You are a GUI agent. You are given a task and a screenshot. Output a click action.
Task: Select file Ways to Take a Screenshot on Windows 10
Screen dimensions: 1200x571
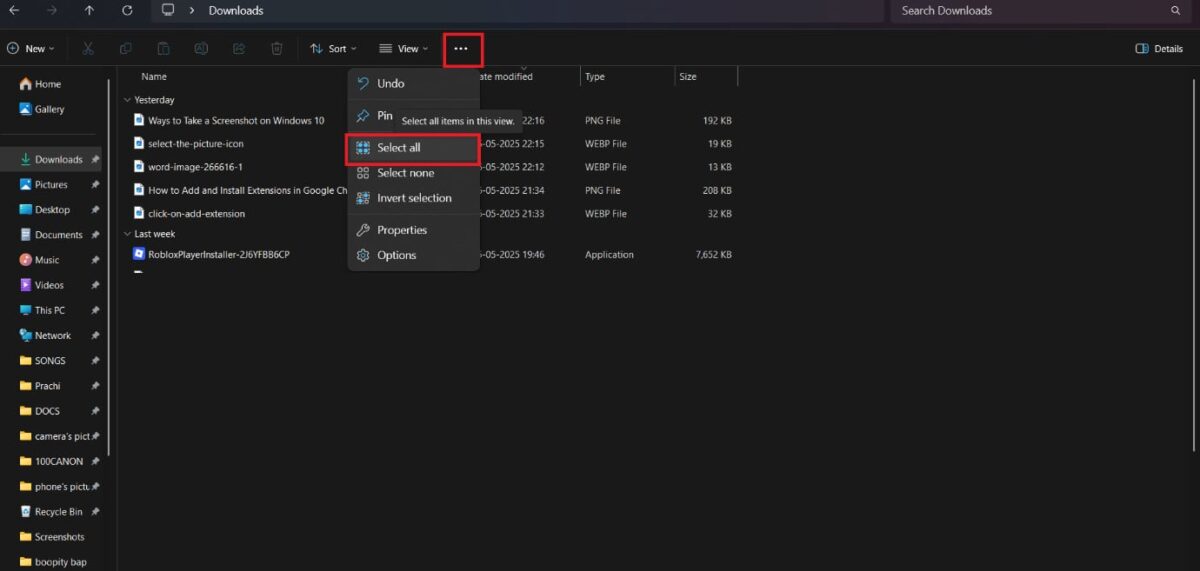point(236,120)
